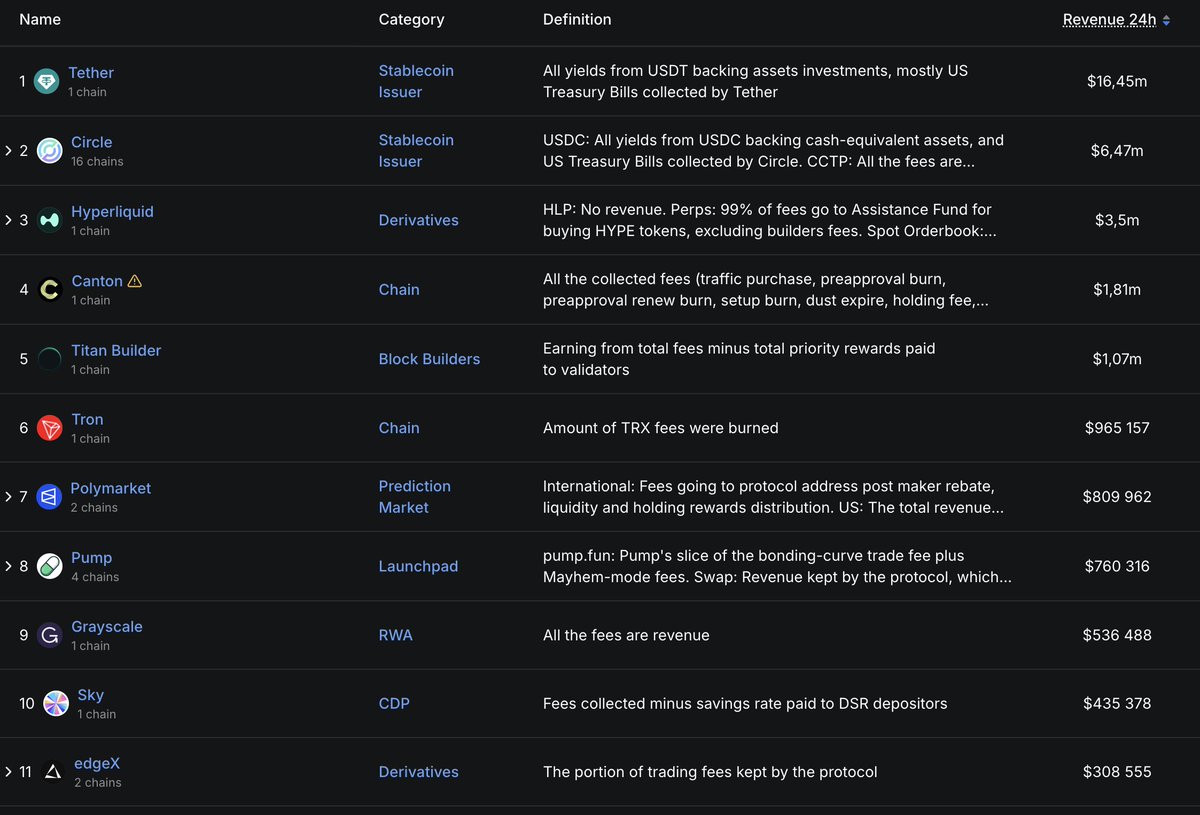Select Tether's $16,45m revenue value
Screen dimensions: 1200x815
click(1117, 81)
